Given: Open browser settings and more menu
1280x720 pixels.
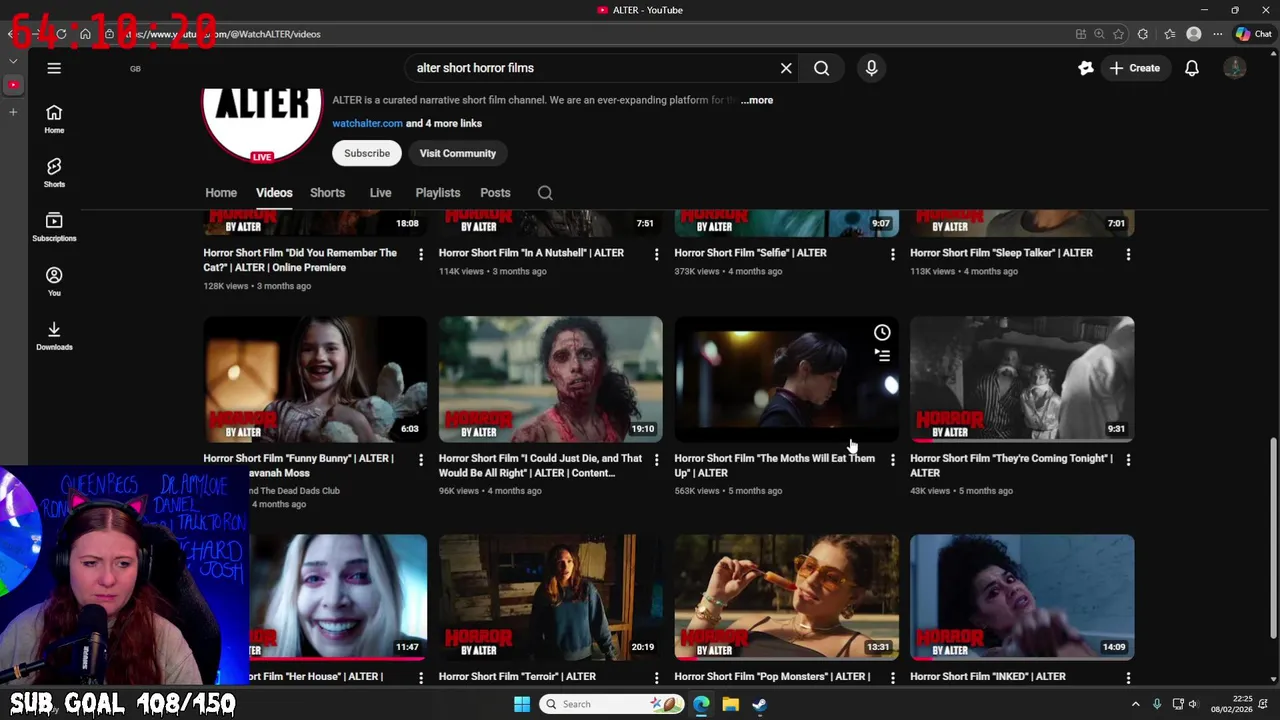Looking at the screenshot, I should (1217, 34).
